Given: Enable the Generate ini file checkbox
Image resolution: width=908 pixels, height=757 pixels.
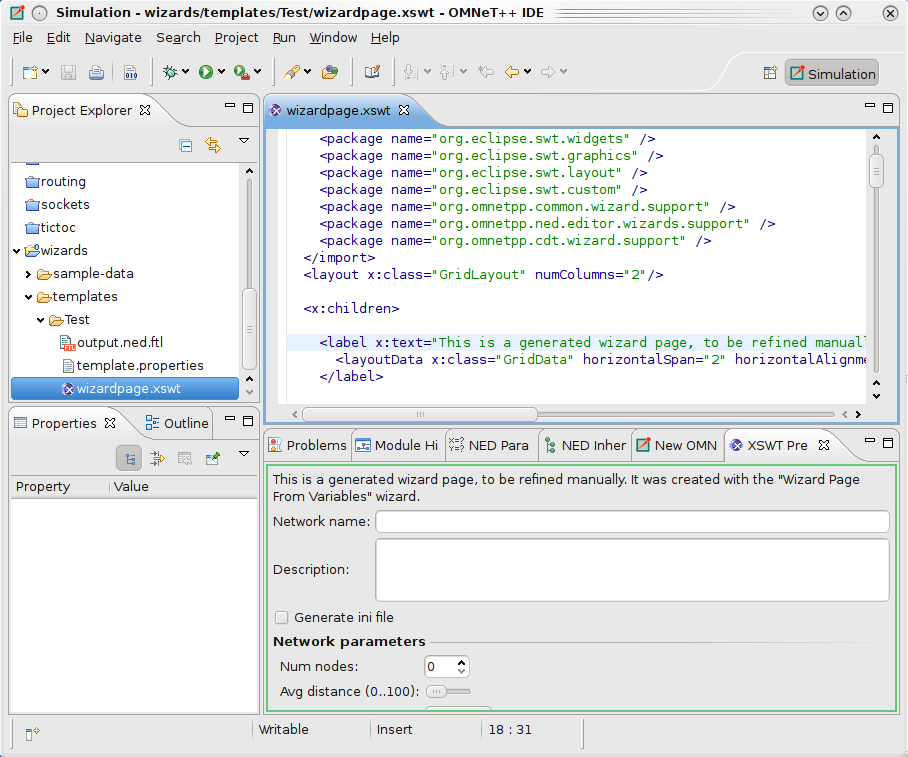Looking at the screenshot, I should click(281, 617).
